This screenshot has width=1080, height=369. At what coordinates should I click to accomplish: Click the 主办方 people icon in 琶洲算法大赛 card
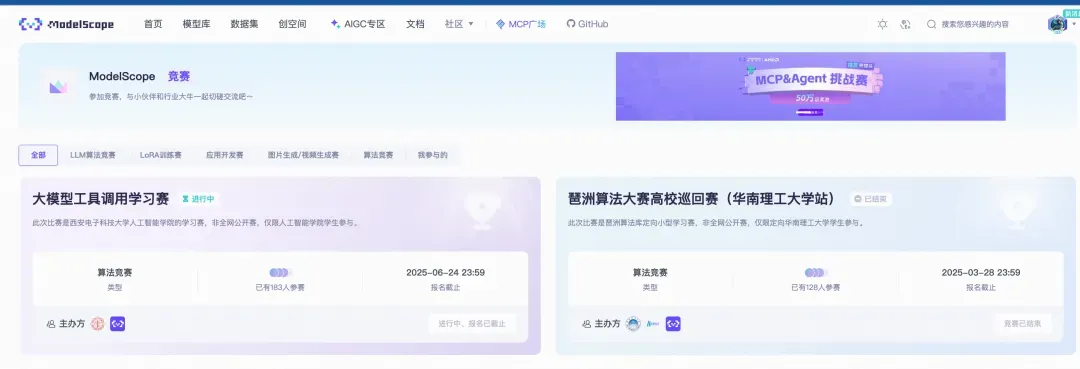(x=586, y=324)
